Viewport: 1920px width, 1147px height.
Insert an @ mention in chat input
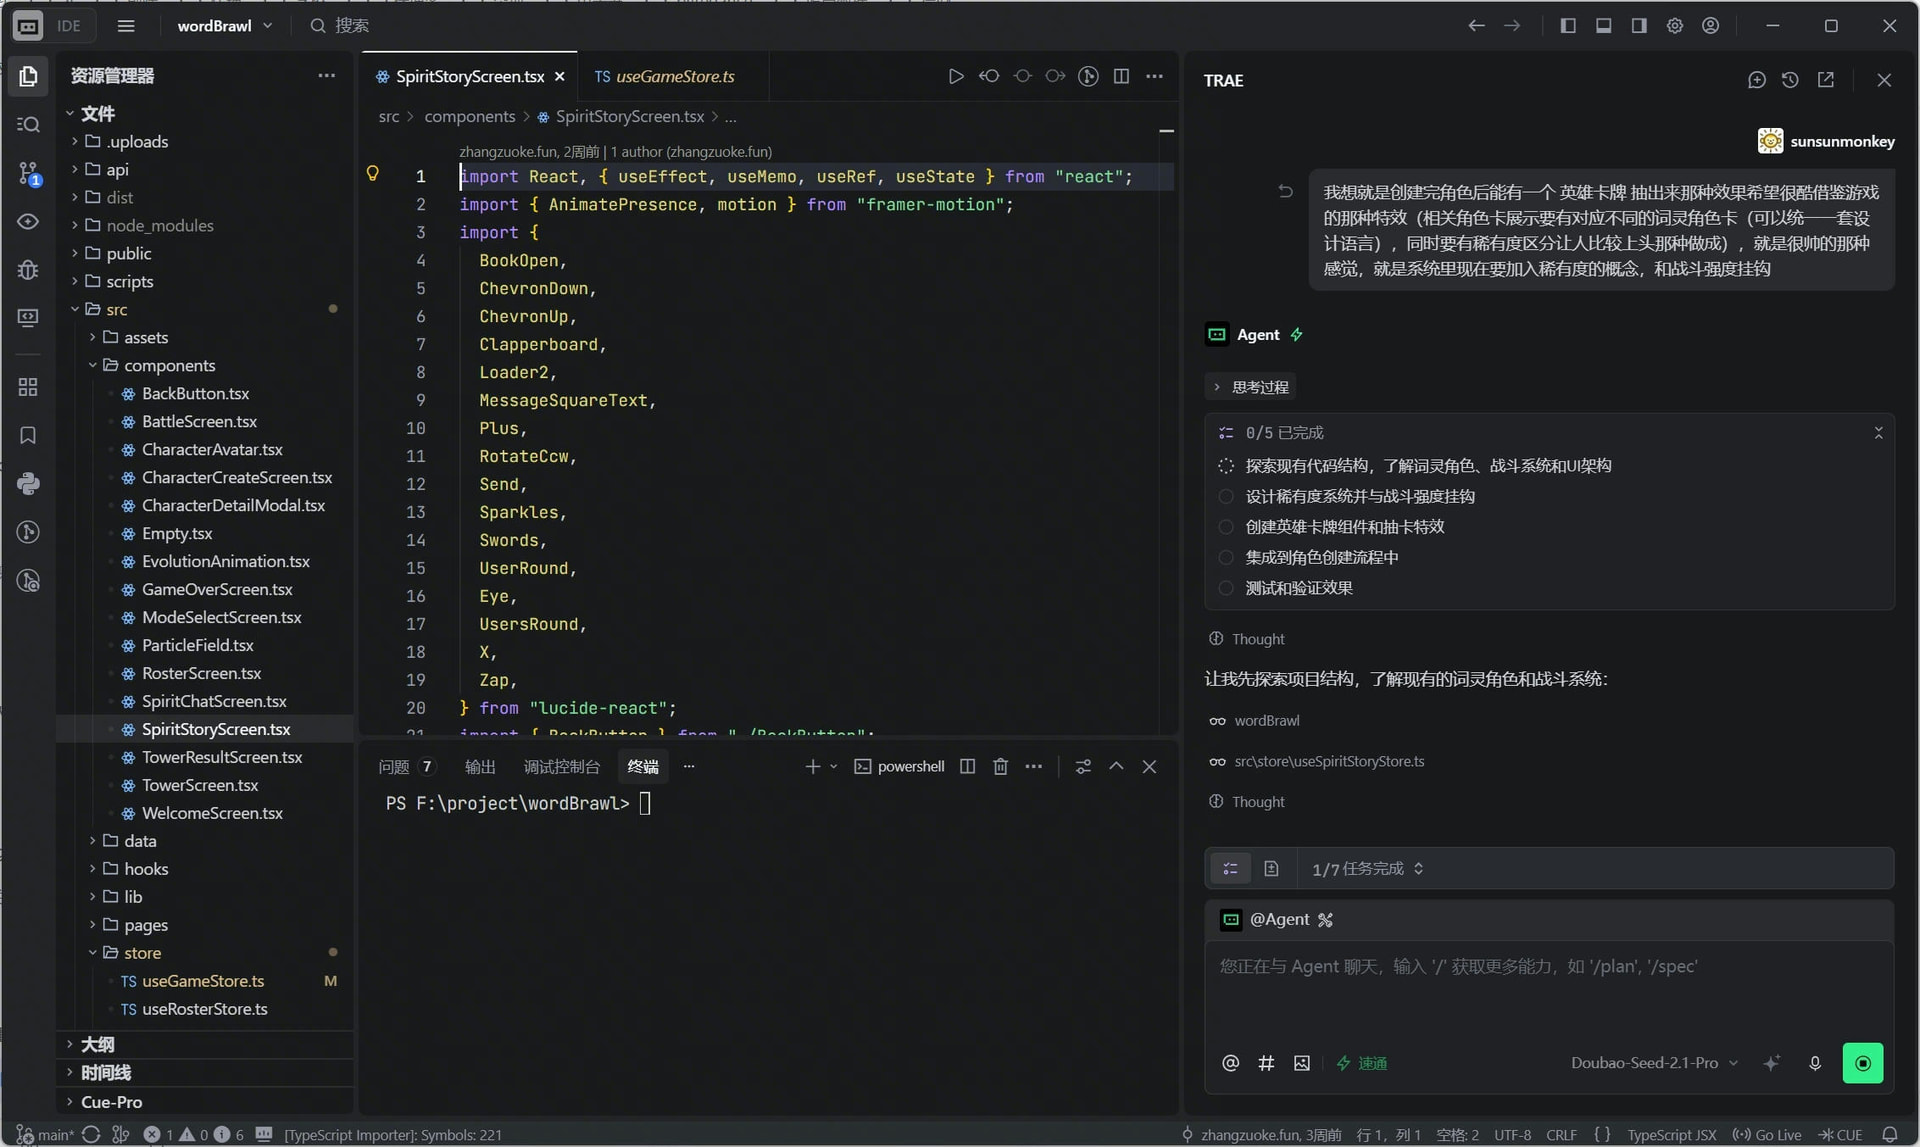(x=1231, y=1063)
